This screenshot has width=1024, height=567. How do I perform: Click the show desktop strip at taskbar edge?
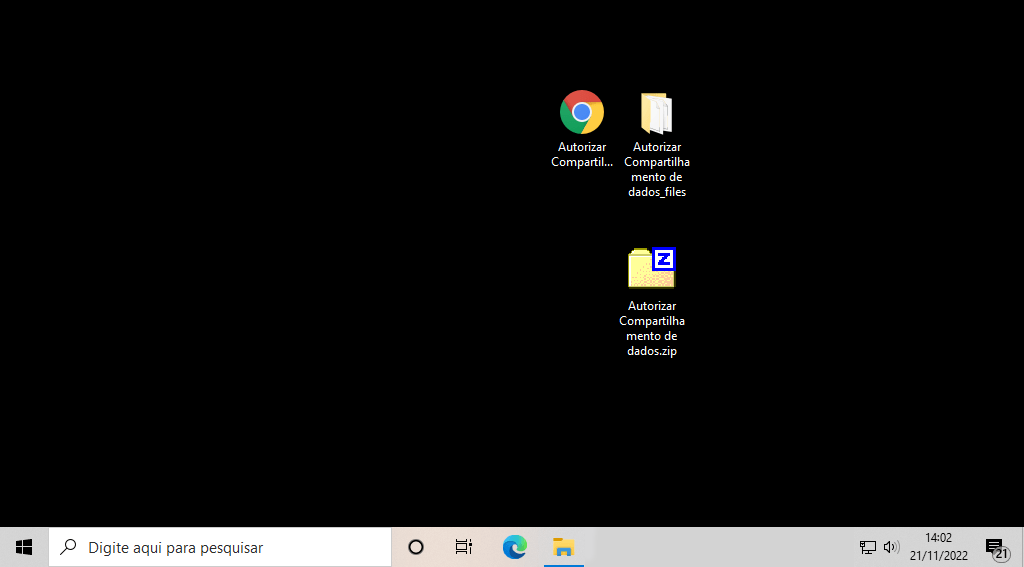click(x=1021, y=547)
